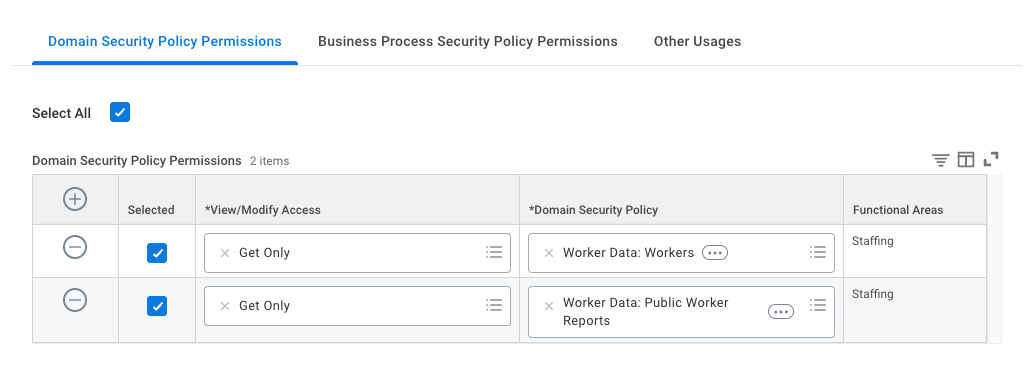Click the Select All label
This screenshot has width=1029, height=388.
(x=62, y=113)
